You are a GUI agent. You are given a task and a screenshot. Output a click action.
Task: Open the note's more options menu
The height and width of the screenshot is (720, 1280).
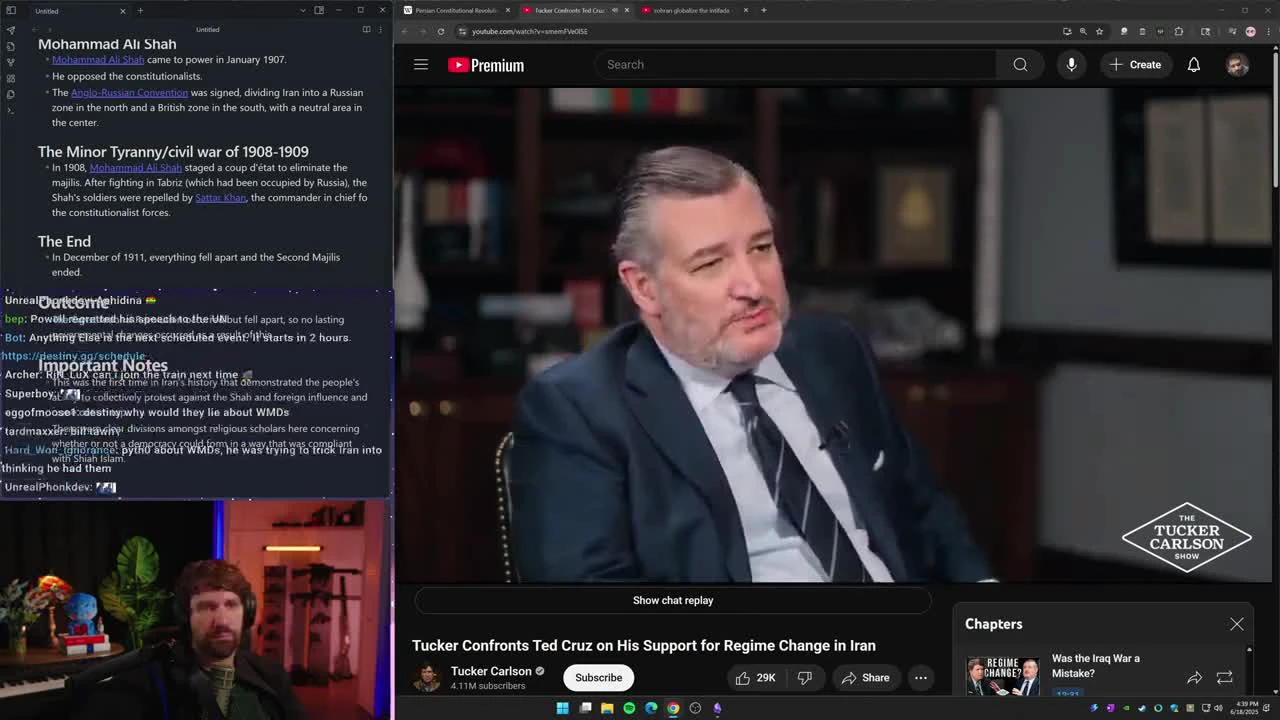tap(380, 29)
